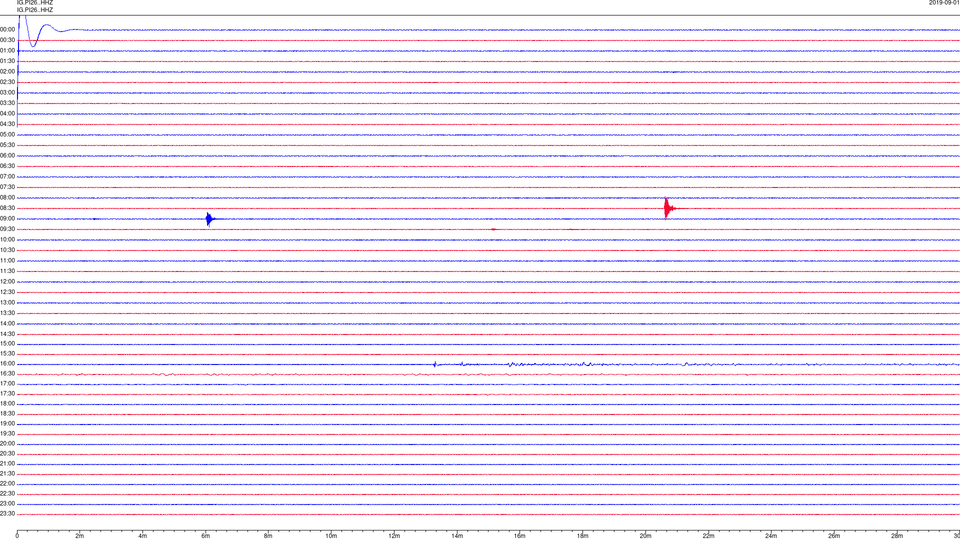Select the 17:00 time label
Screen dimensions: 960x540
(7, 384)
